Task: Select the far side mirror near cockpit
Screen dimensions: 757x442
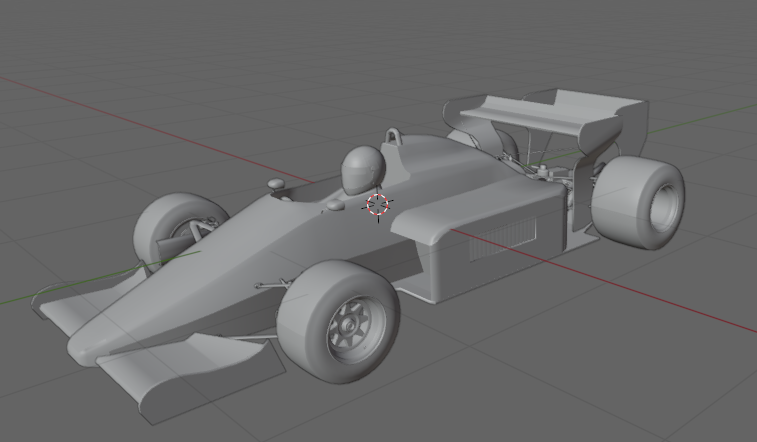Action: pyautogui.click(x=276, y=184)
